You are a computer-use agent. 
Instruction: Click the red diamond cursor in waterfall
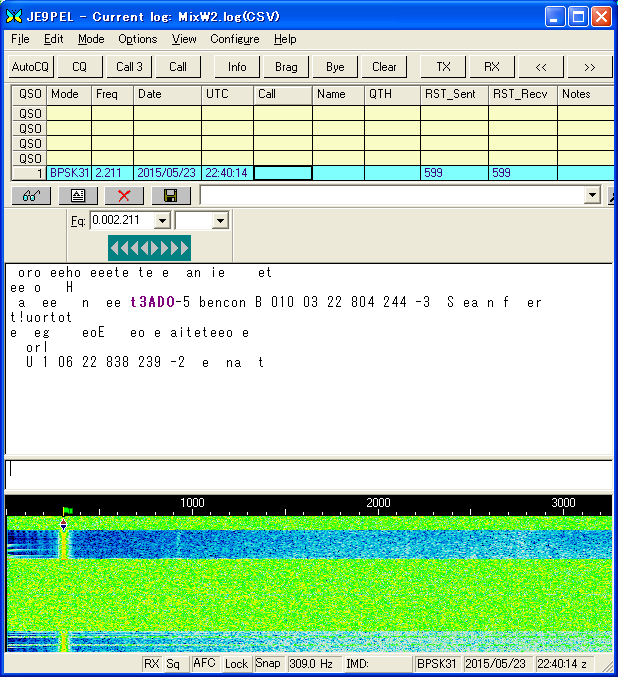[x=63, y=525]
